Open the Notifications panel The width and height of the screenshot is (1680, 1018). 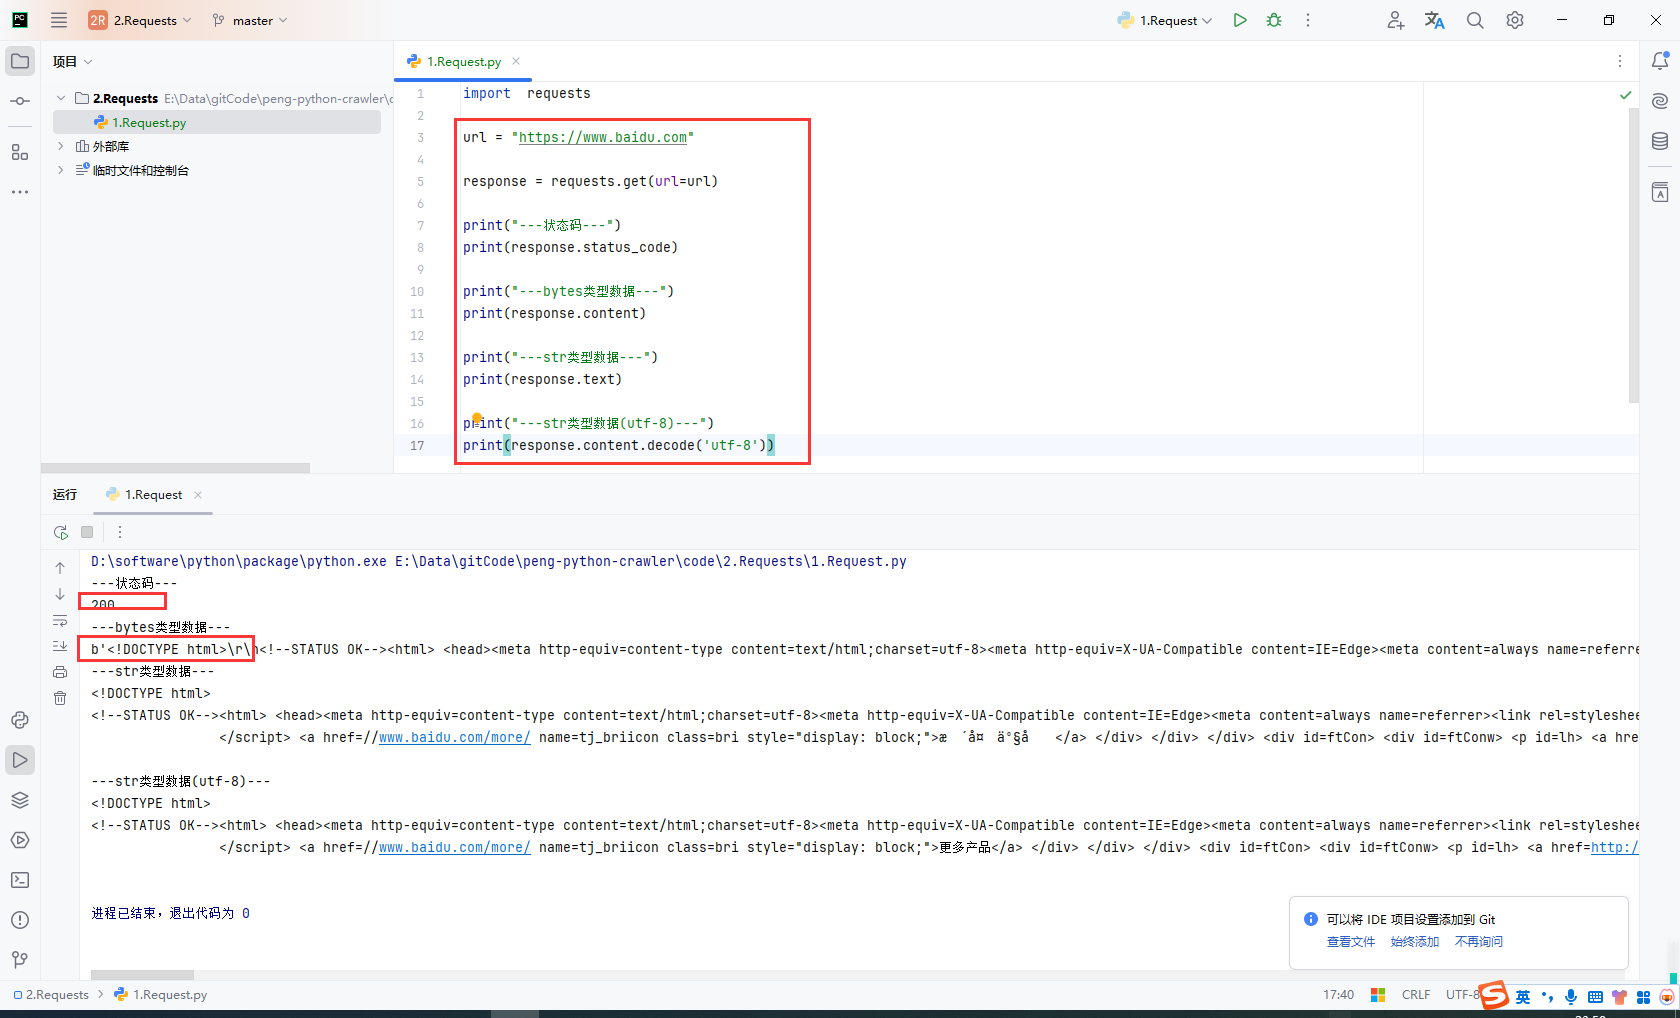click(x=1660, y=61)
